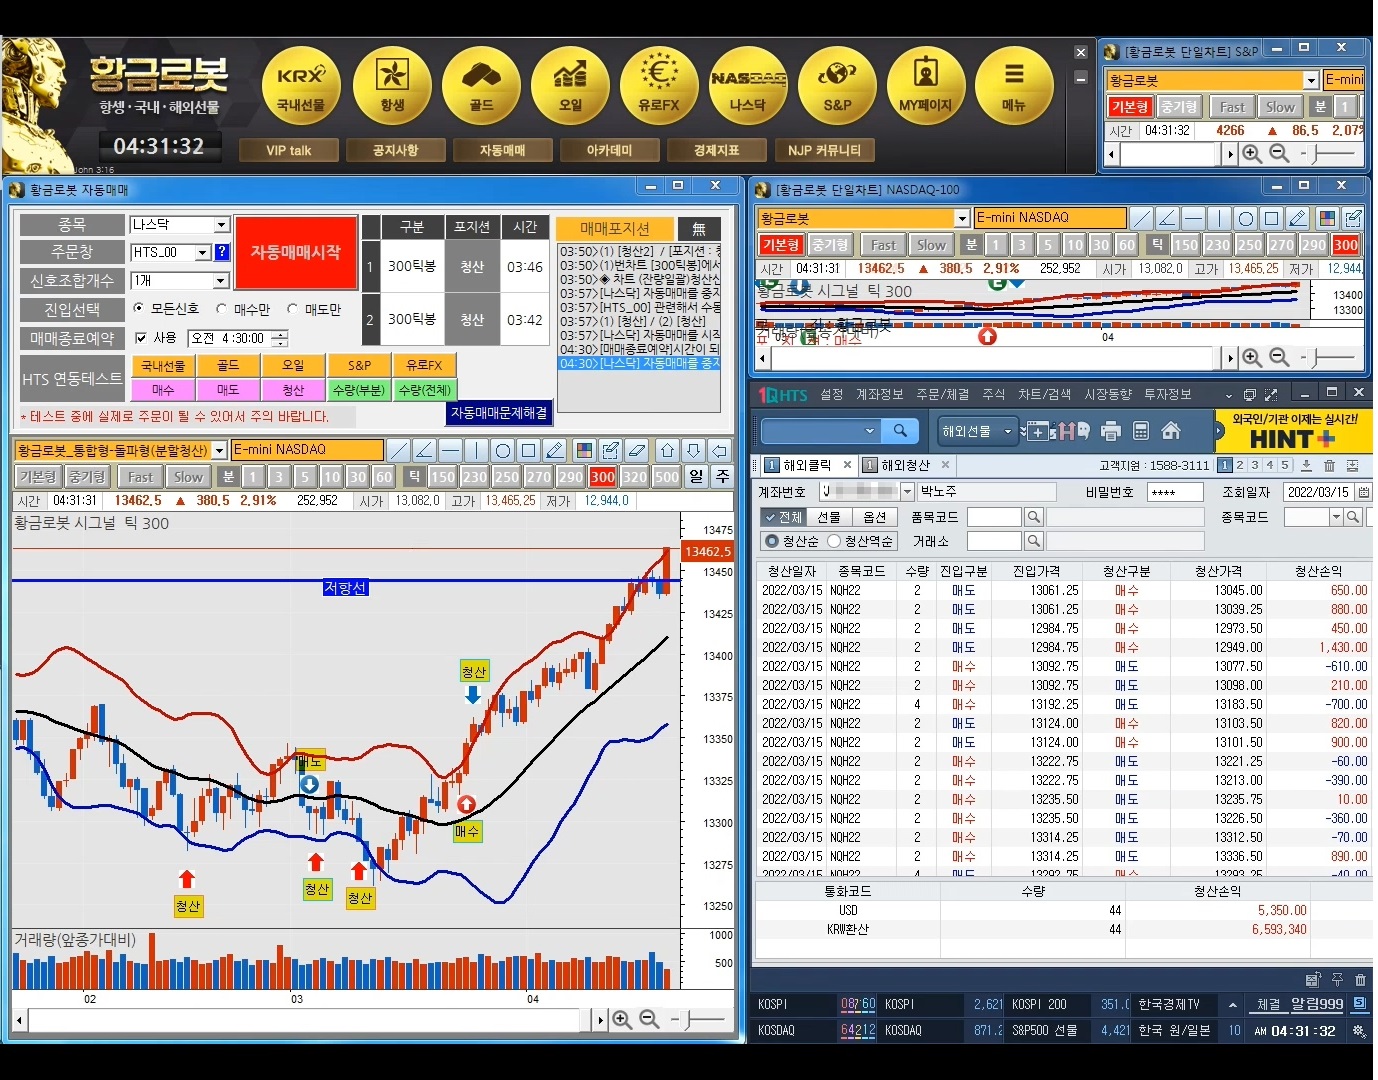Click the search magnifier button in 1Q HTS

(900, 431)
